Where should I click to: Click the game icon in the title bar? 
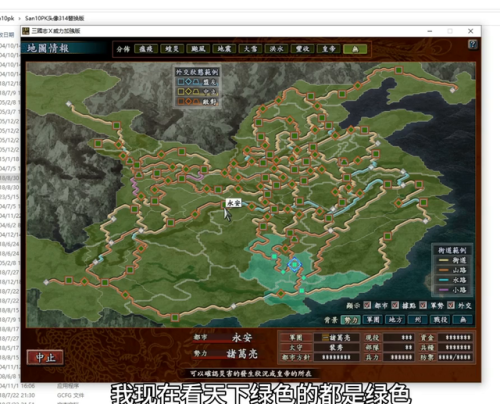coord(26,31)
